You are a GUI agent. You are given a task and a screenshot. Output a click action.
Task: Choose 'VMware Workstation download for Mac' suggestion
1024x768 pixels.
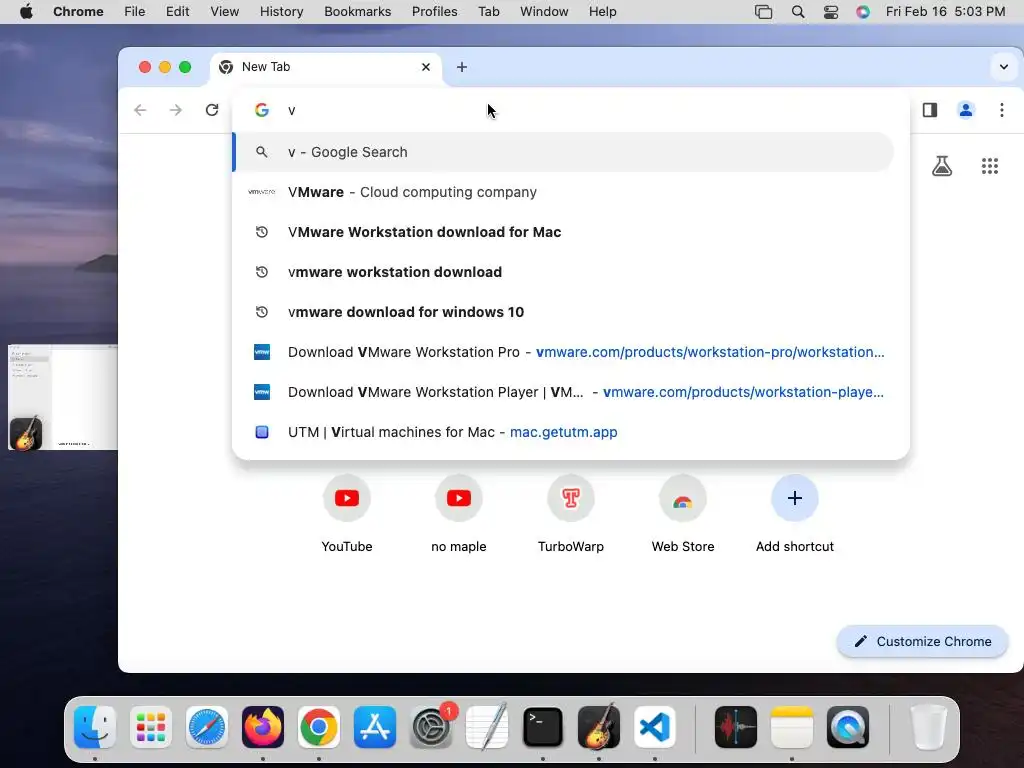pyautogui.click(x=564, y=232)
